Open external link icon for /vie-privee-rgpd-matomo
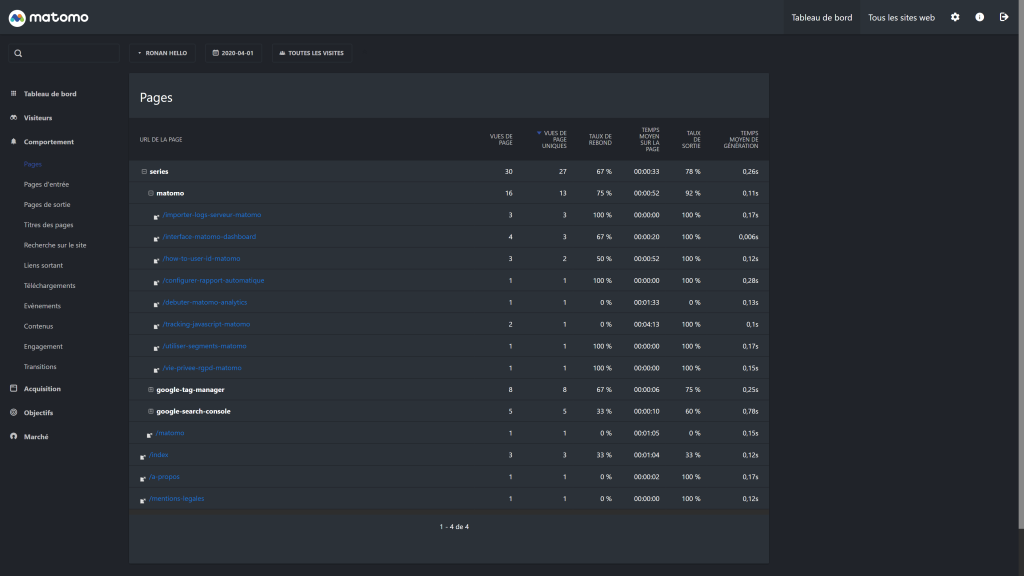The height and width of the screenshot is (576, 1024). tap(156, 370)
